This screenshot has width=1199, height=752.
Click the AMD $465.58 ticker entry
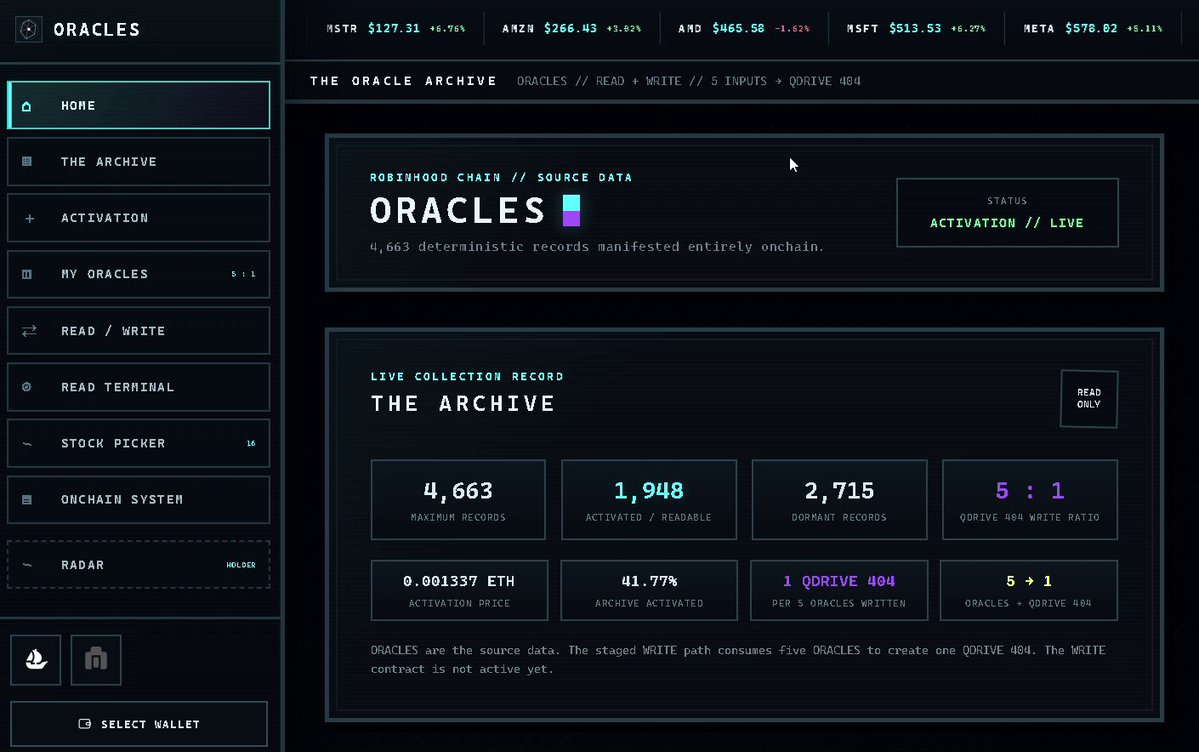click(743, 28)
